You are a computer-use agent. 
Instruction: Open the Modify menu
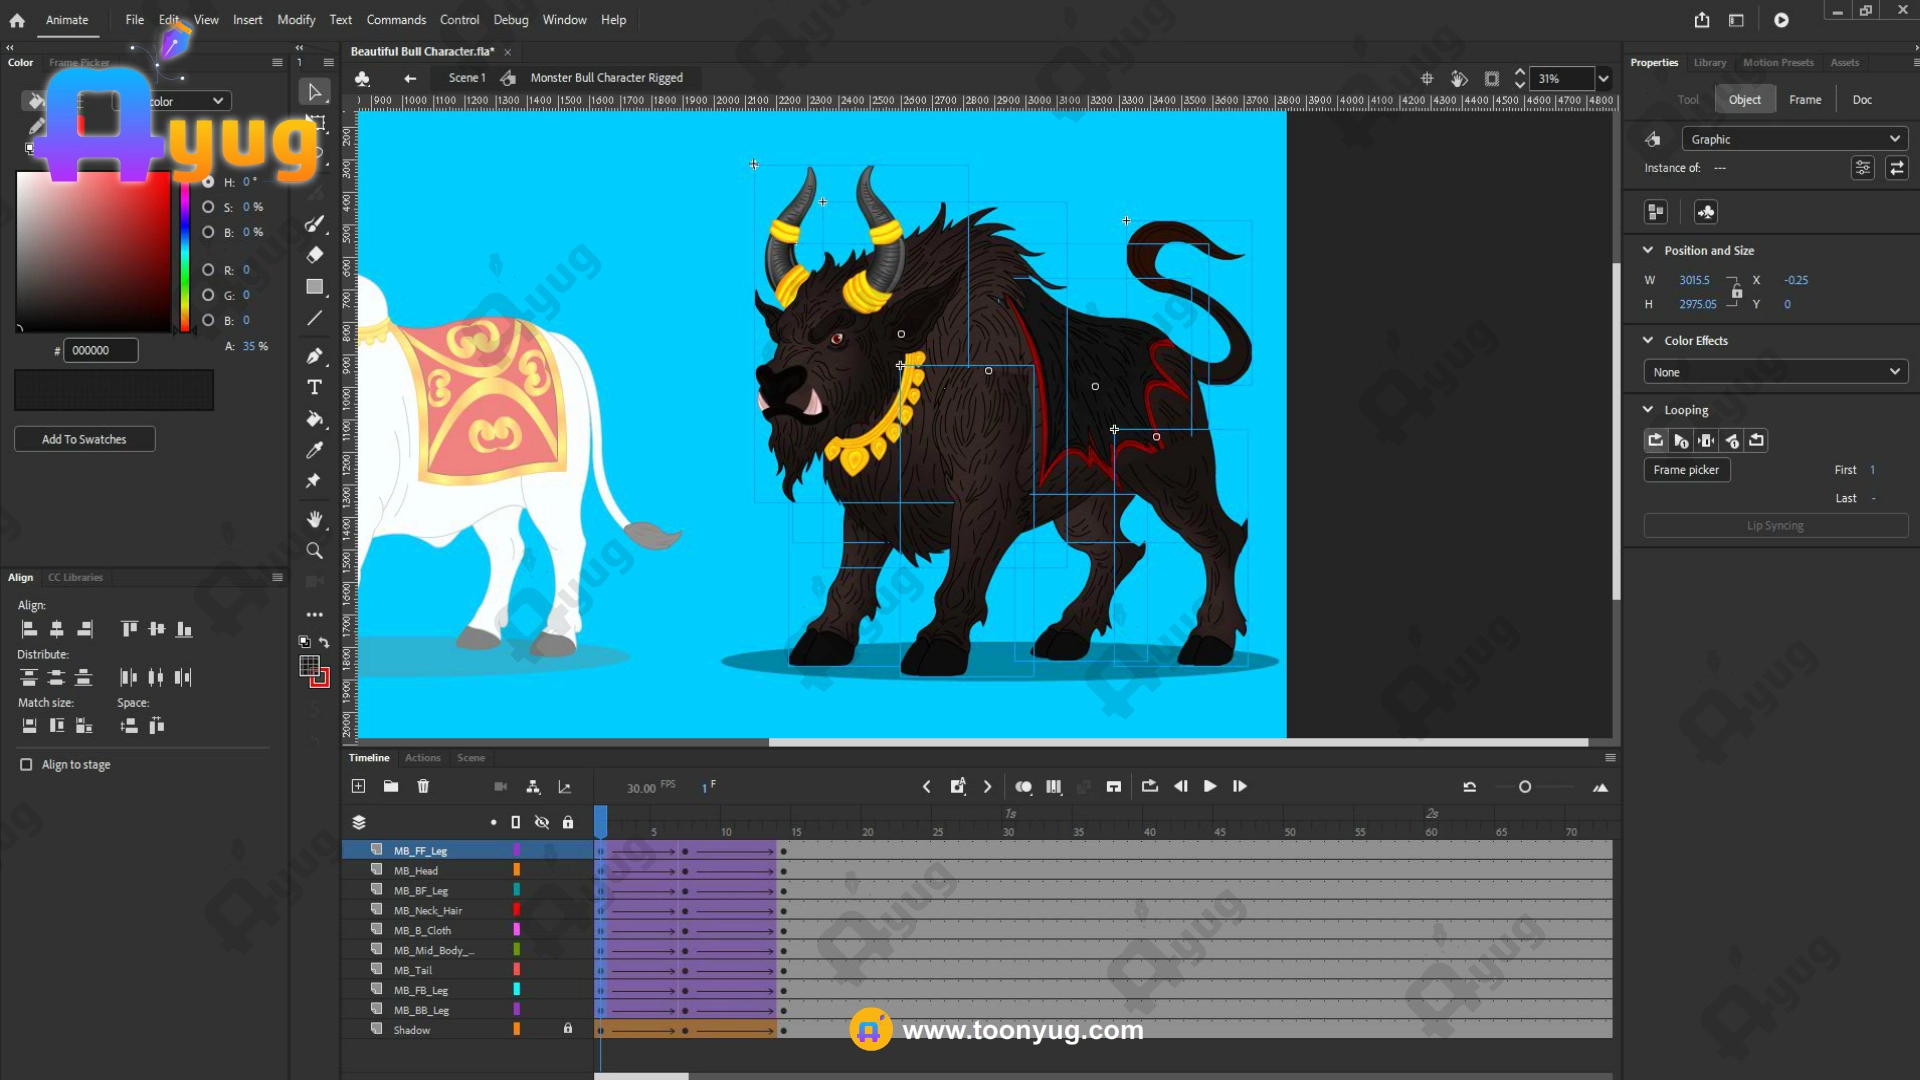coord(296,20)
